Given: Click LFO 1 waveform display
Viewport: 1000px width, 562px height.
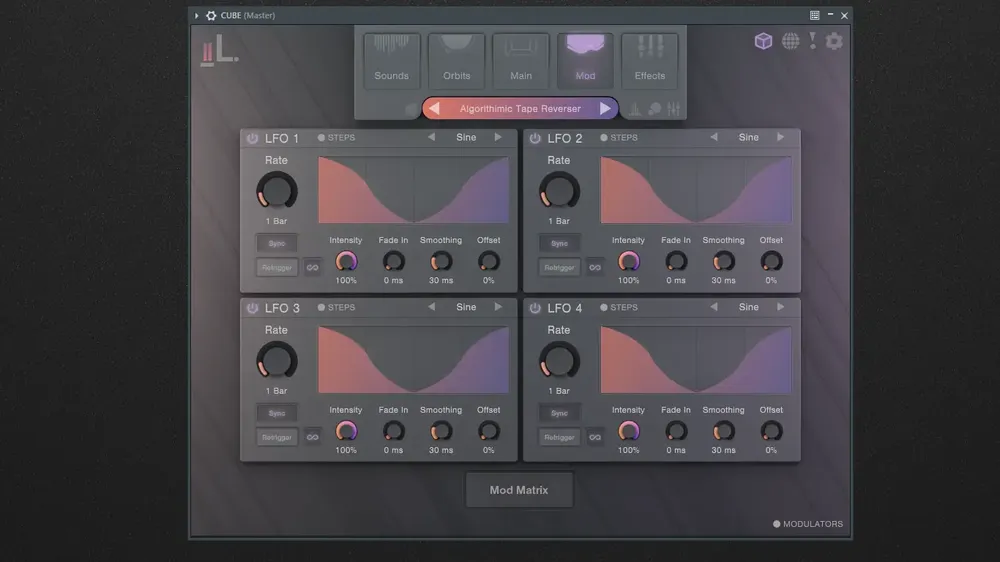Looking at the screenshot, I should tap(413, 190).
